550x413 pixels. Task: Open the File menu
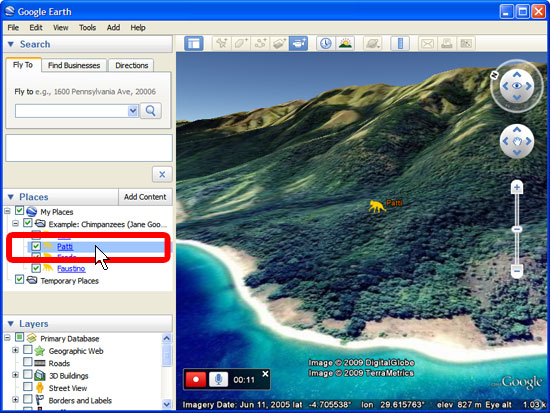(13, 27)
